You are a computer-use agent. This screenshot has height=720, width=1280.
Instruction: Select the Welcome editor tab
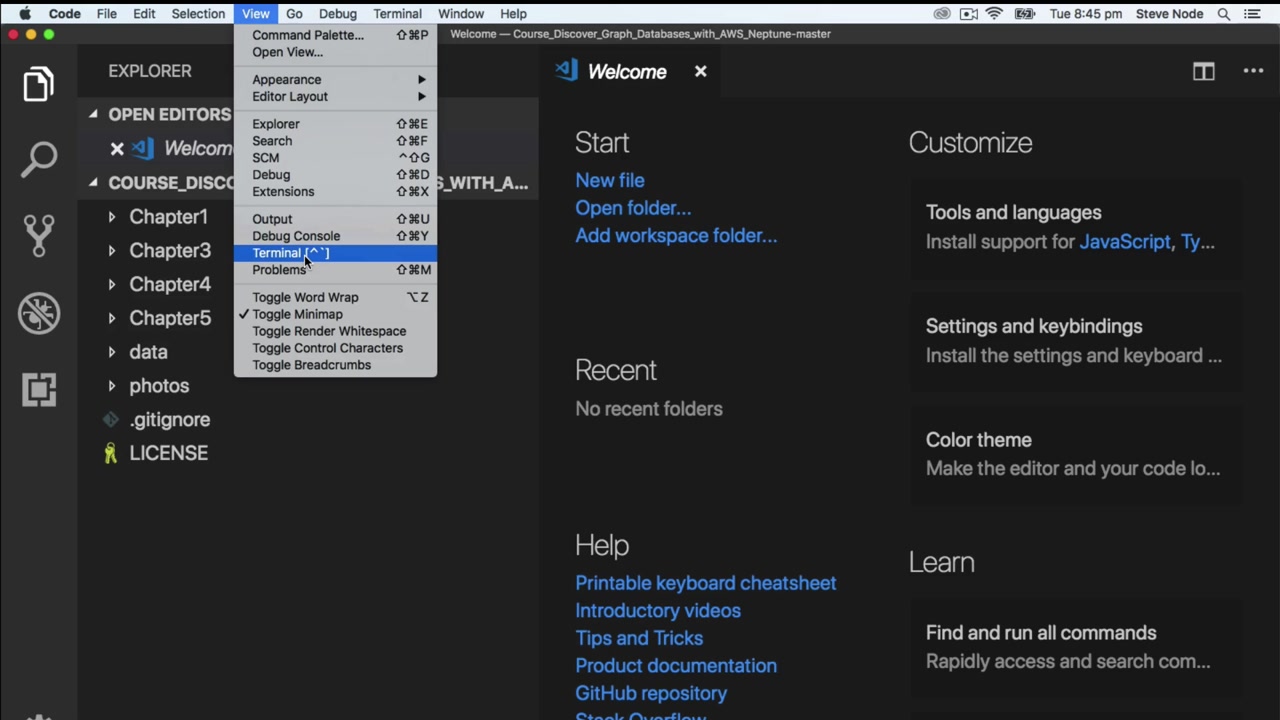[x=632, y=71]
